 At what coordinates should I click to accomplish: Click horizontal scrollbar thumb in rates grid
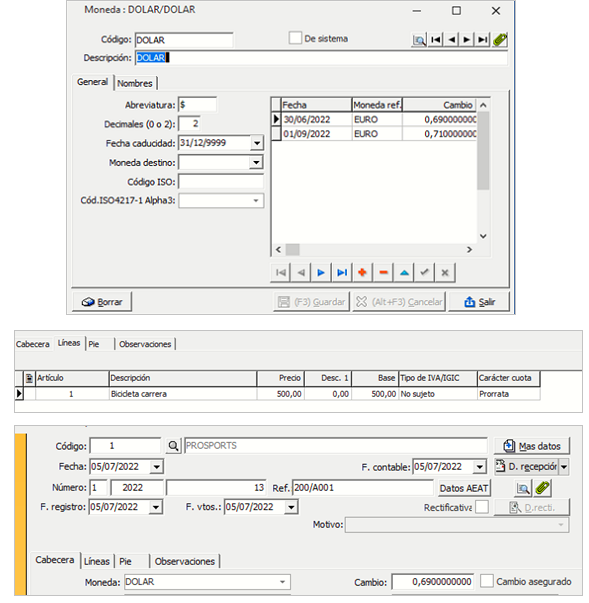click(x=293, y=250)
